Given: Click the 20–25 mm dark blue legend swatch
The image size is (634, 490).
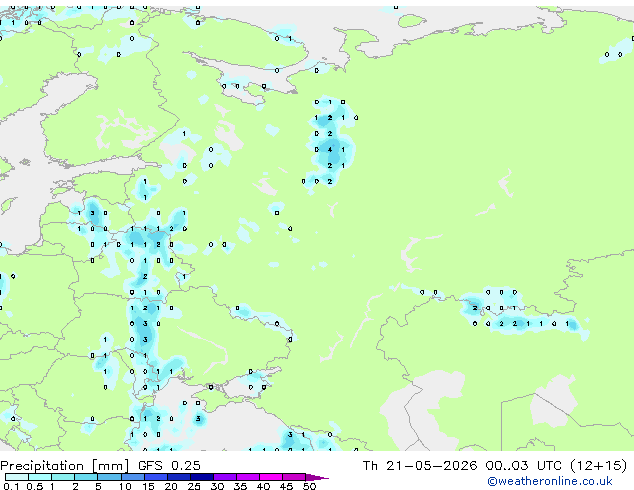Looking at the screenshot, I should pyautogui.click(x=179, y=477).
